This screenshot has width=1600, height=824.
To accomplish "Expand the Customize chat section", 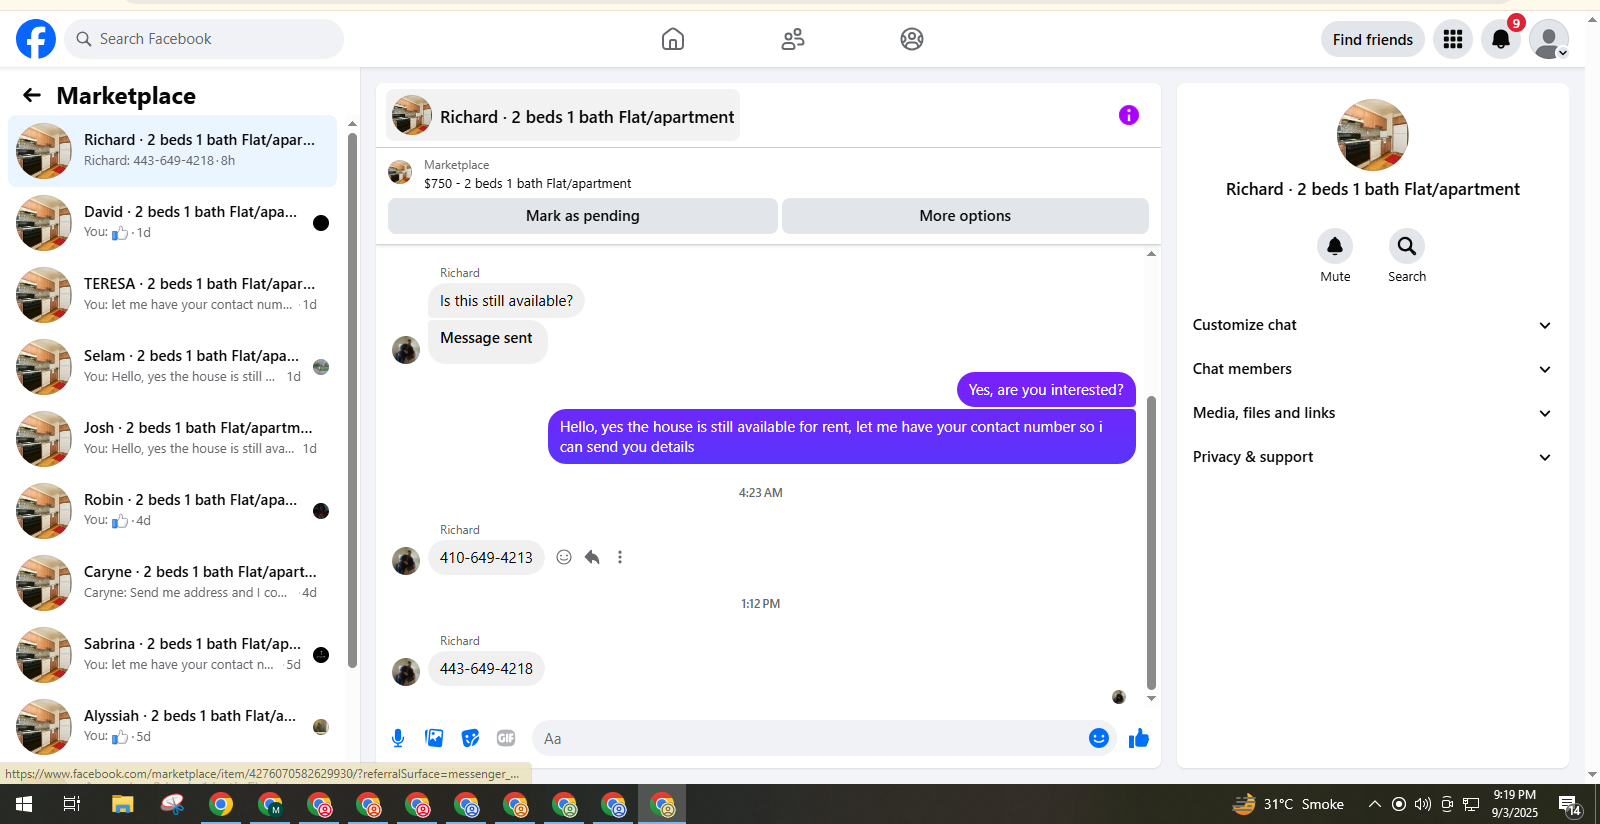I will tap(1373, 325).
